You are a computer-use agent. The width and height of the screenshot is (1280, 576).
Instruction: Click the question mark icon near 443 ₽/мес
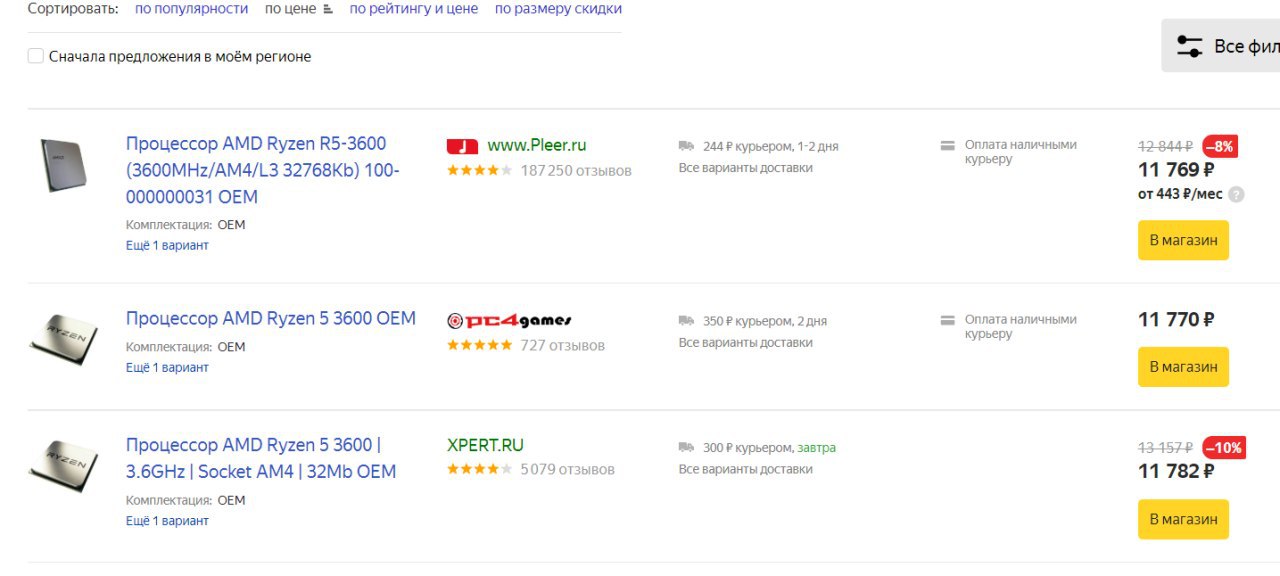(x=1236, y=195)
